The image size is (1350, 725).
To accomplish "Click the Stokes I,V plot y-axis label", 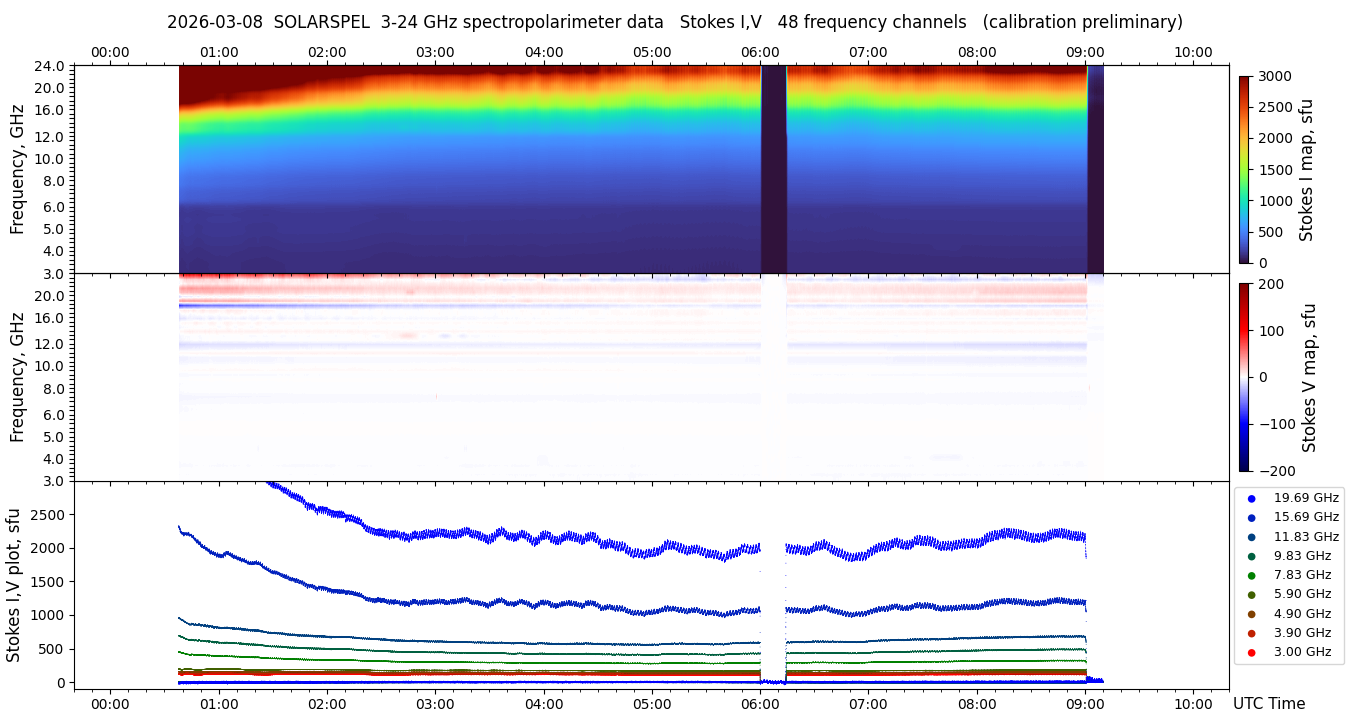I will click(x=14, y=584).
